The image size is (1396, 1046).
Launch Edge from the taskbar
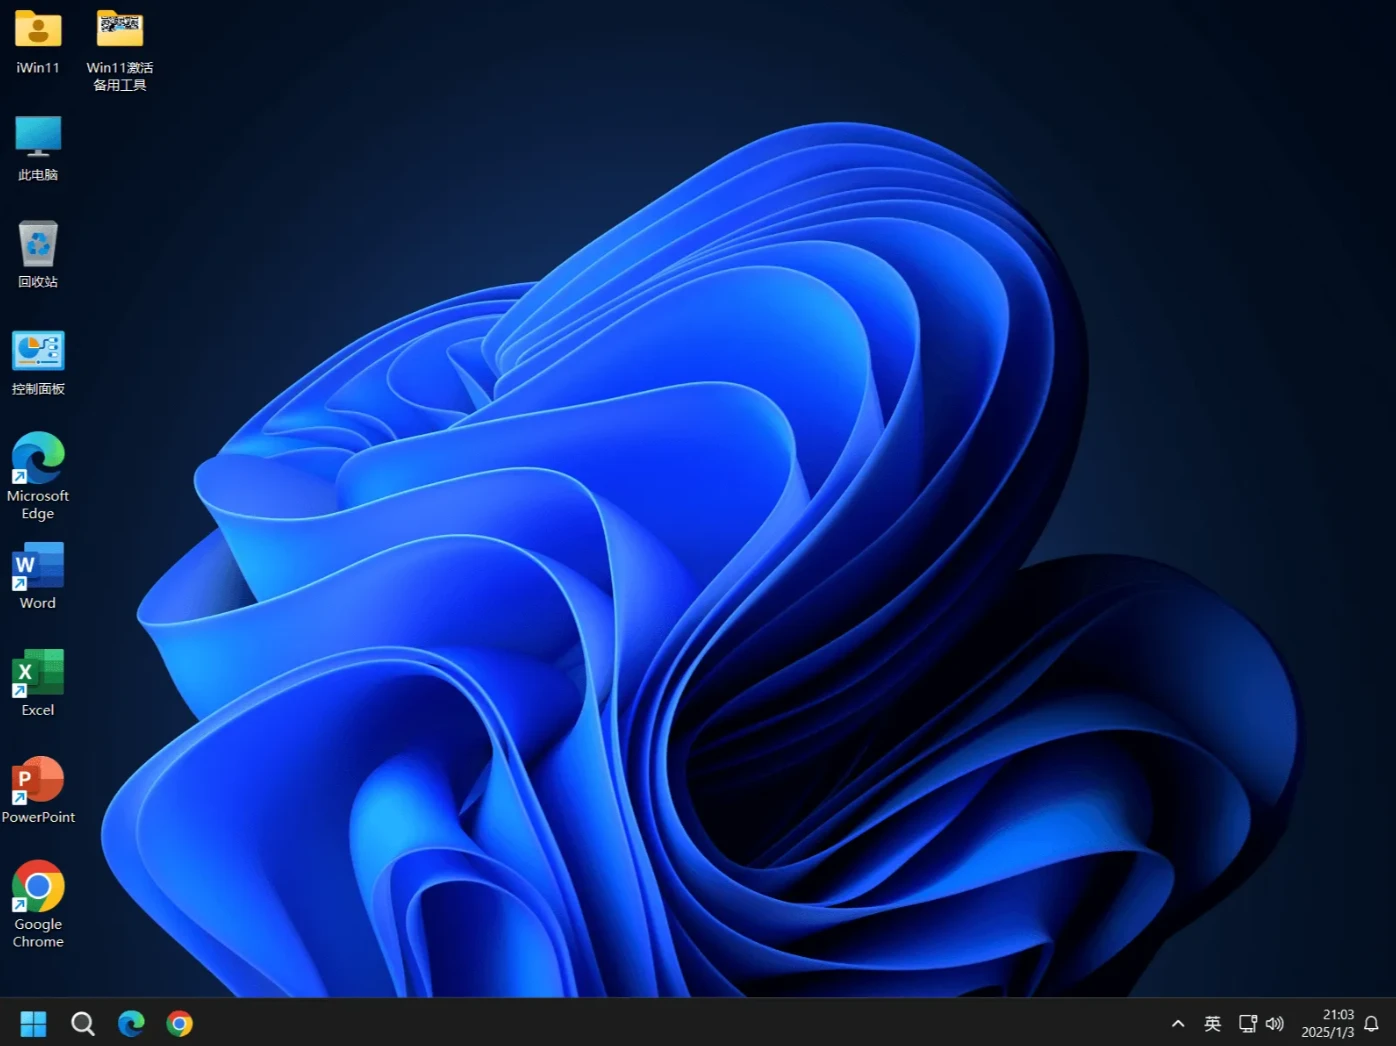(131, 1023)
